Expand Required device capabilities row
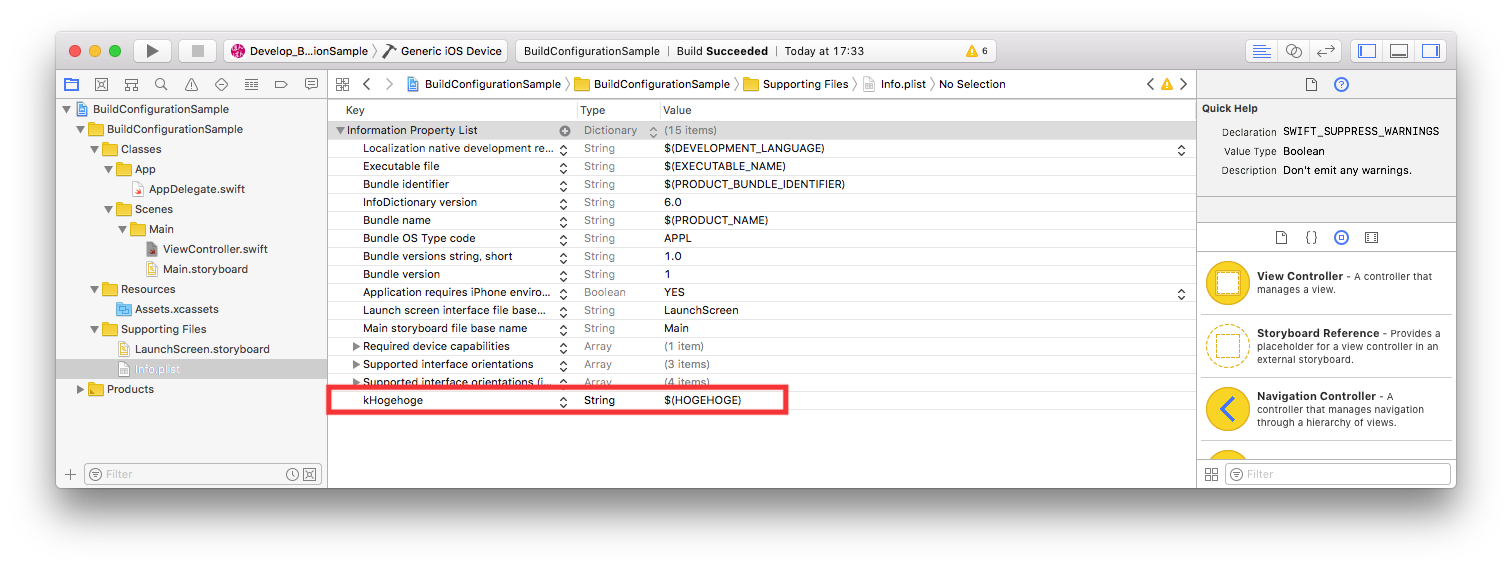 click(x=356, y=346)
